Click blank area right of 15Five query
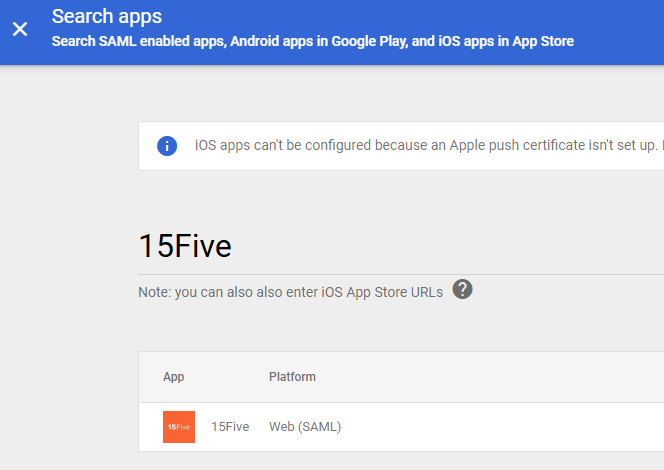Image resolution: width=664 pixels, height=470 pixels. pyautogui.click(x=450, y=247)
